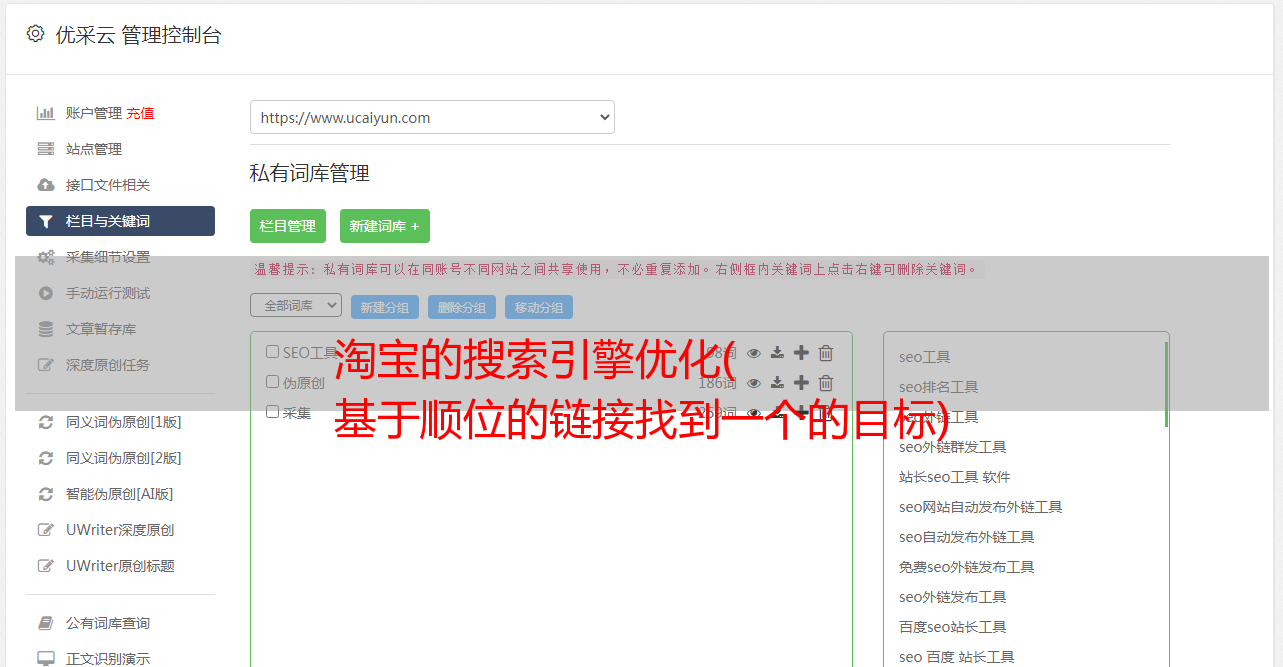Select keyword 'seo自动发布外链工具' in the list

point(967,537)
